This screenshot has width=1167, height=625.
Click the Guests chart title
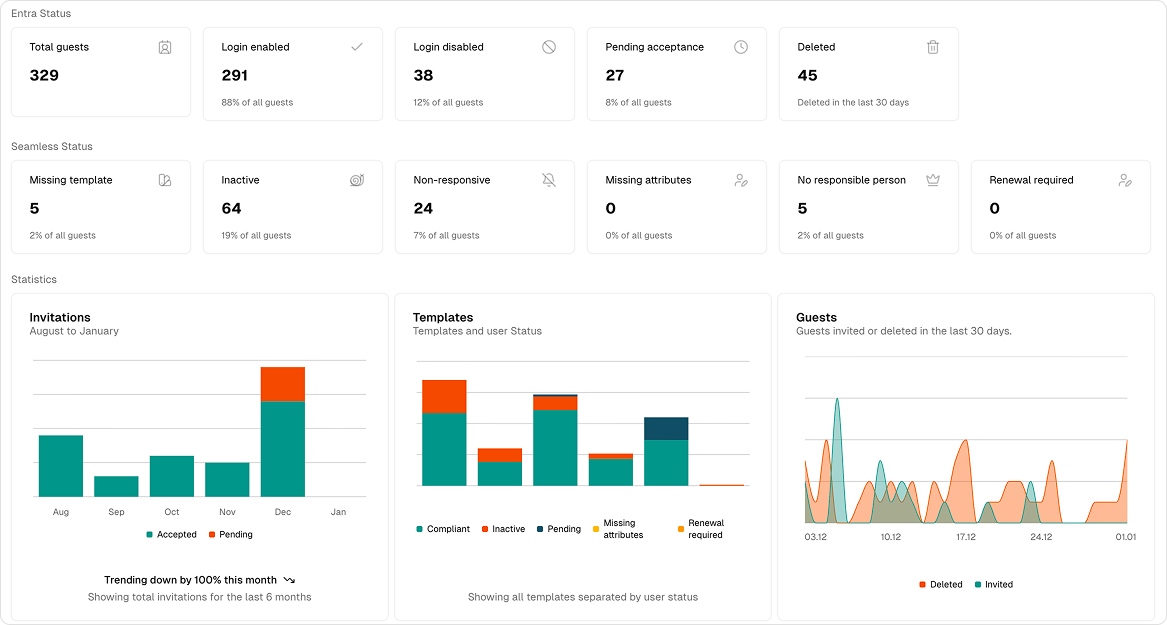tap(816, 317)
